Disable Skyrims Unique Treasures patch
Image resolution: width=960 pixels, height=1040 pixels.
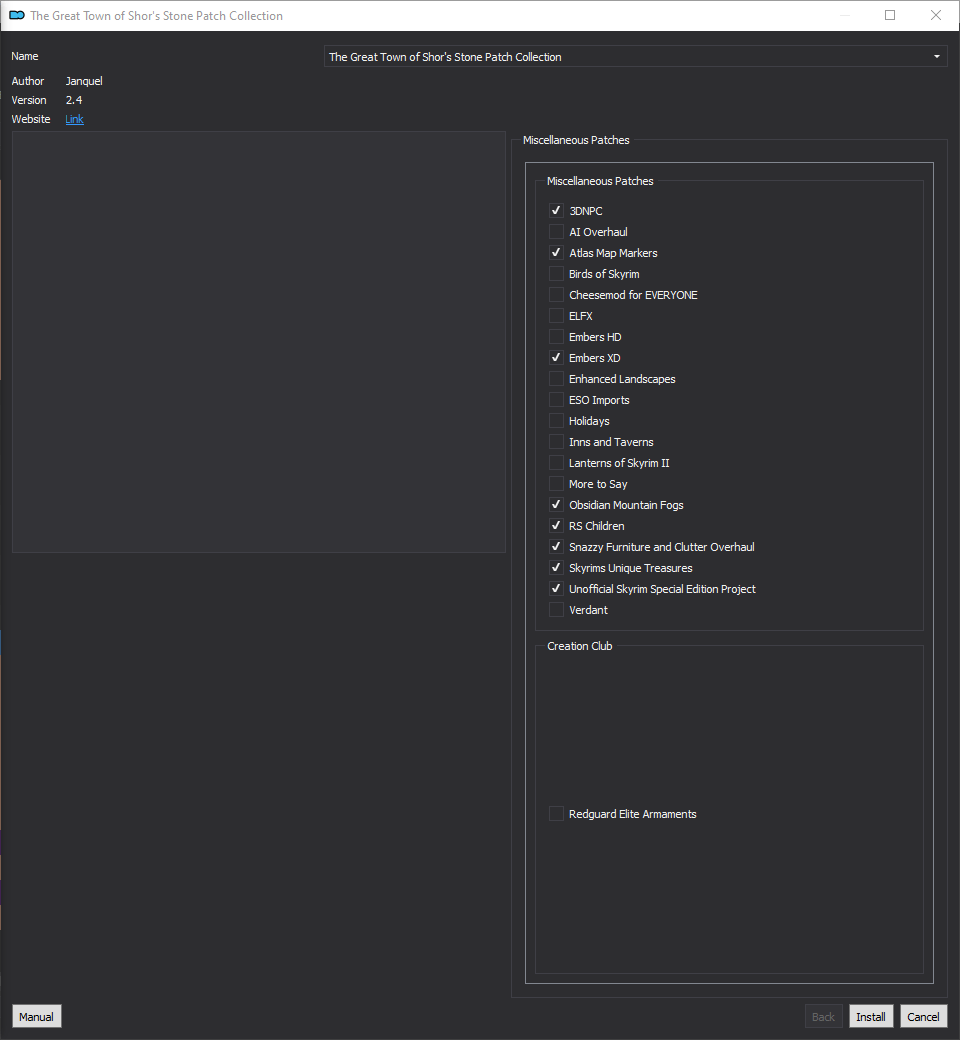point(556,568)
